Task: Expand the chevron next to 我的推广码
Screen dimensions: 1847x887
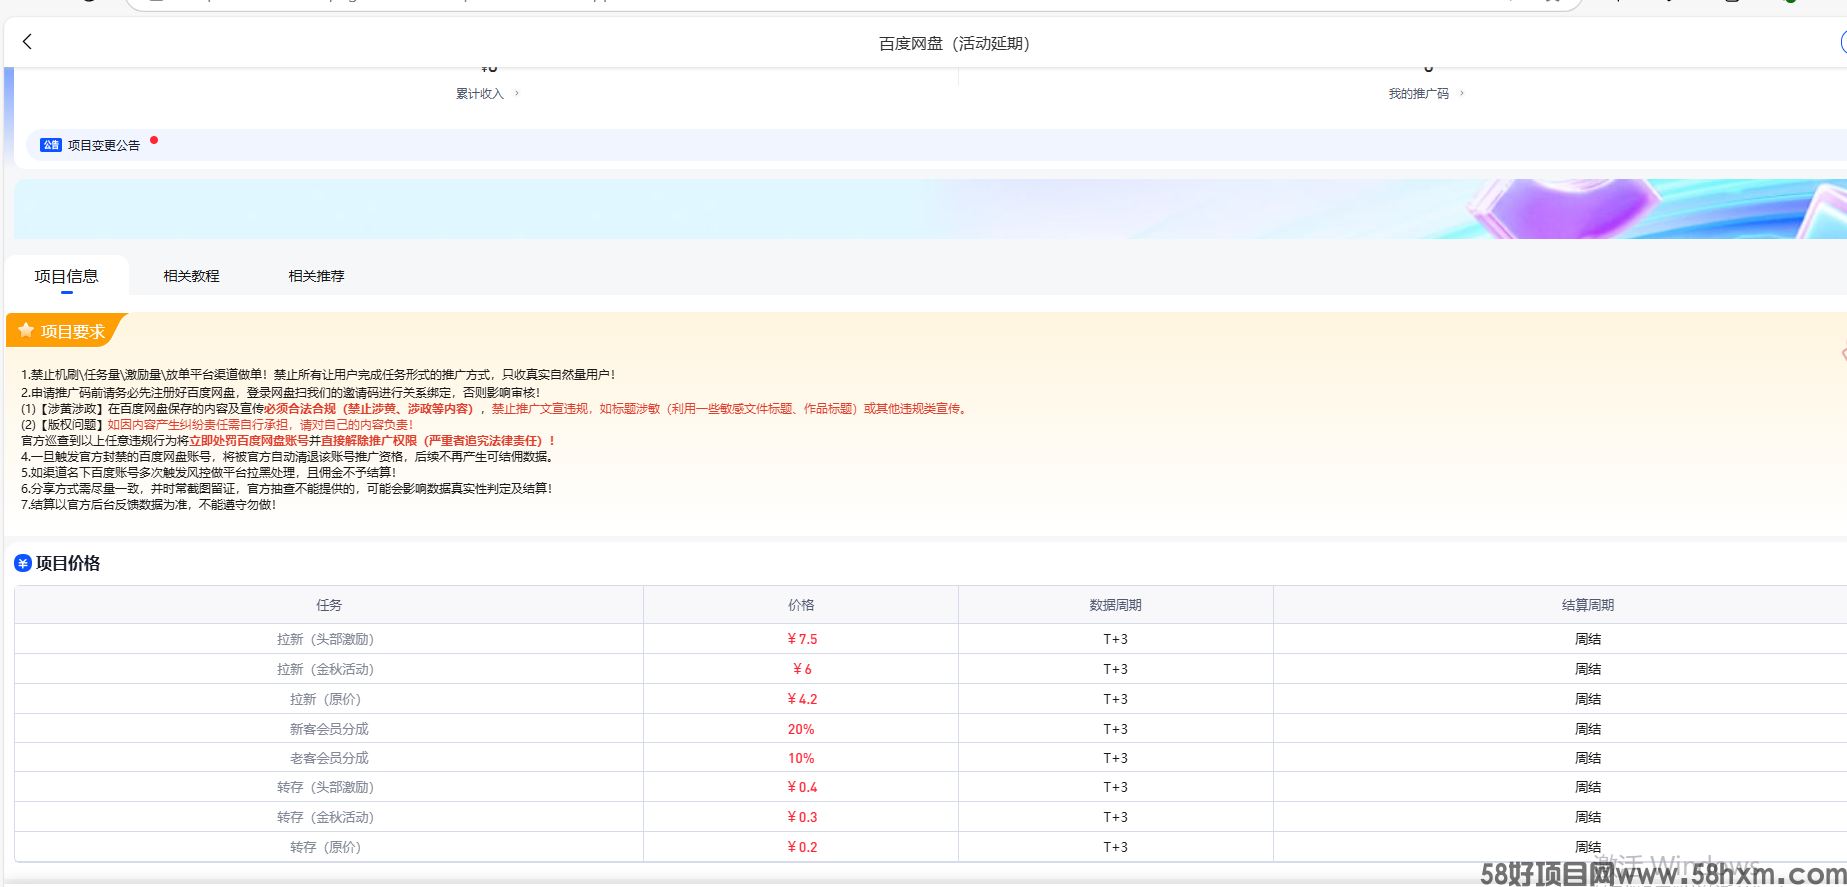Action: pyautogui.click(x=1461, y=93)
